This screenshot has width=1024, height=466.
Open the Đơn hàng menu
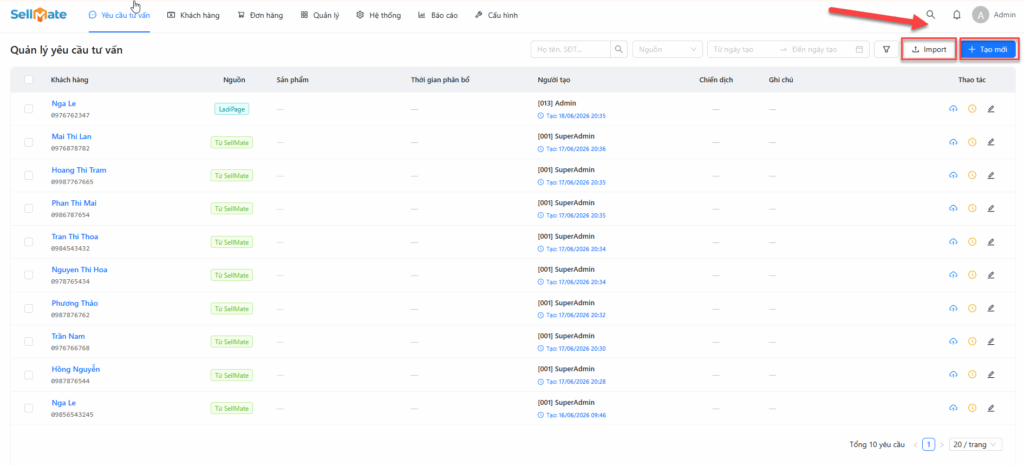[x=260, y=15]
